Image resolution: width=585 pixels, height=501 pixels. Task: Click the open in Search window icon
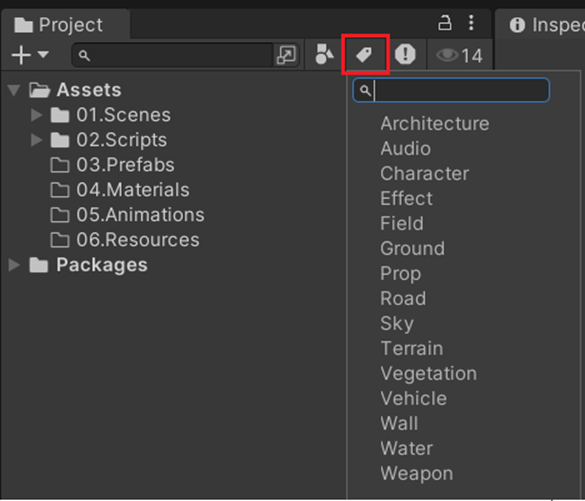(286, 55)
